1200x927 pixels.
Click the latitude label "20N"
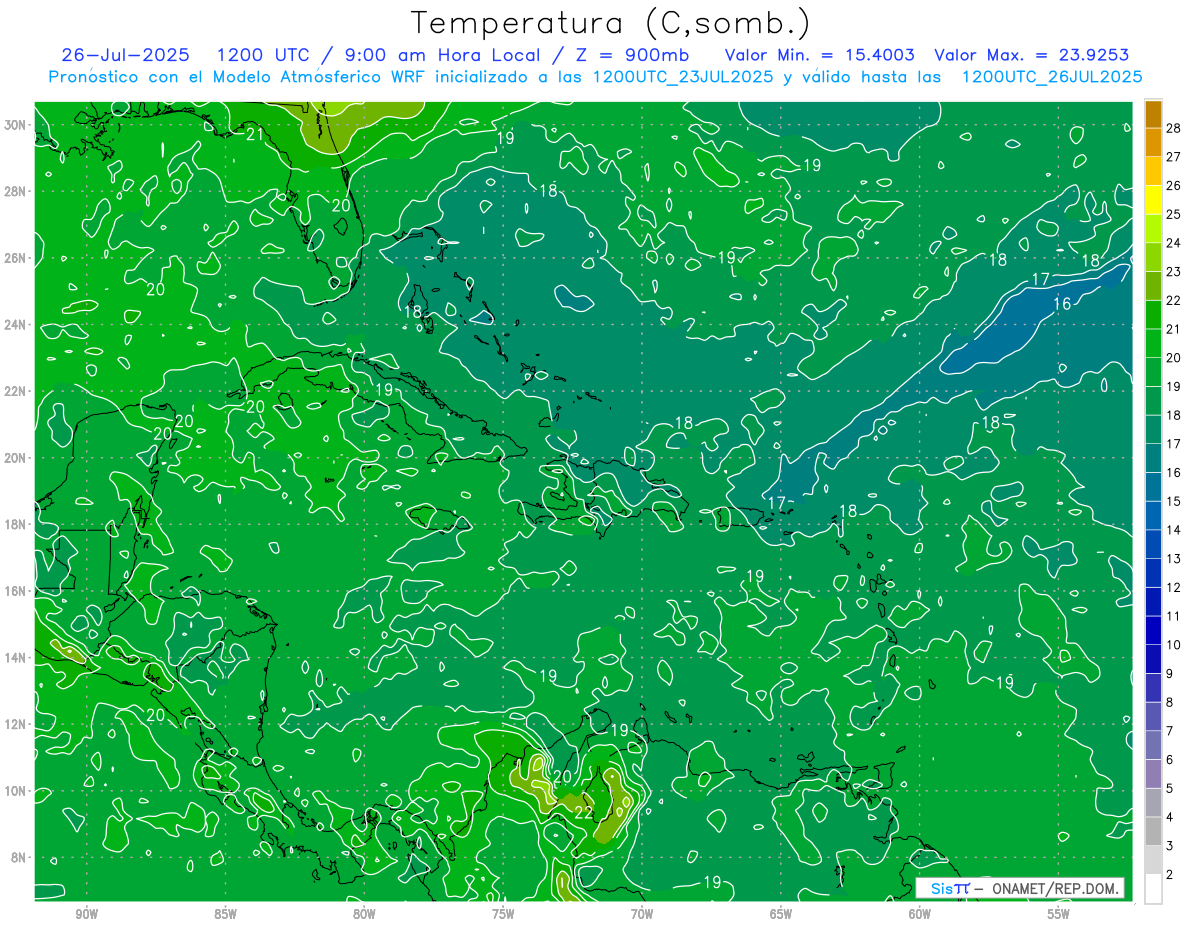[x=17, y=458]
